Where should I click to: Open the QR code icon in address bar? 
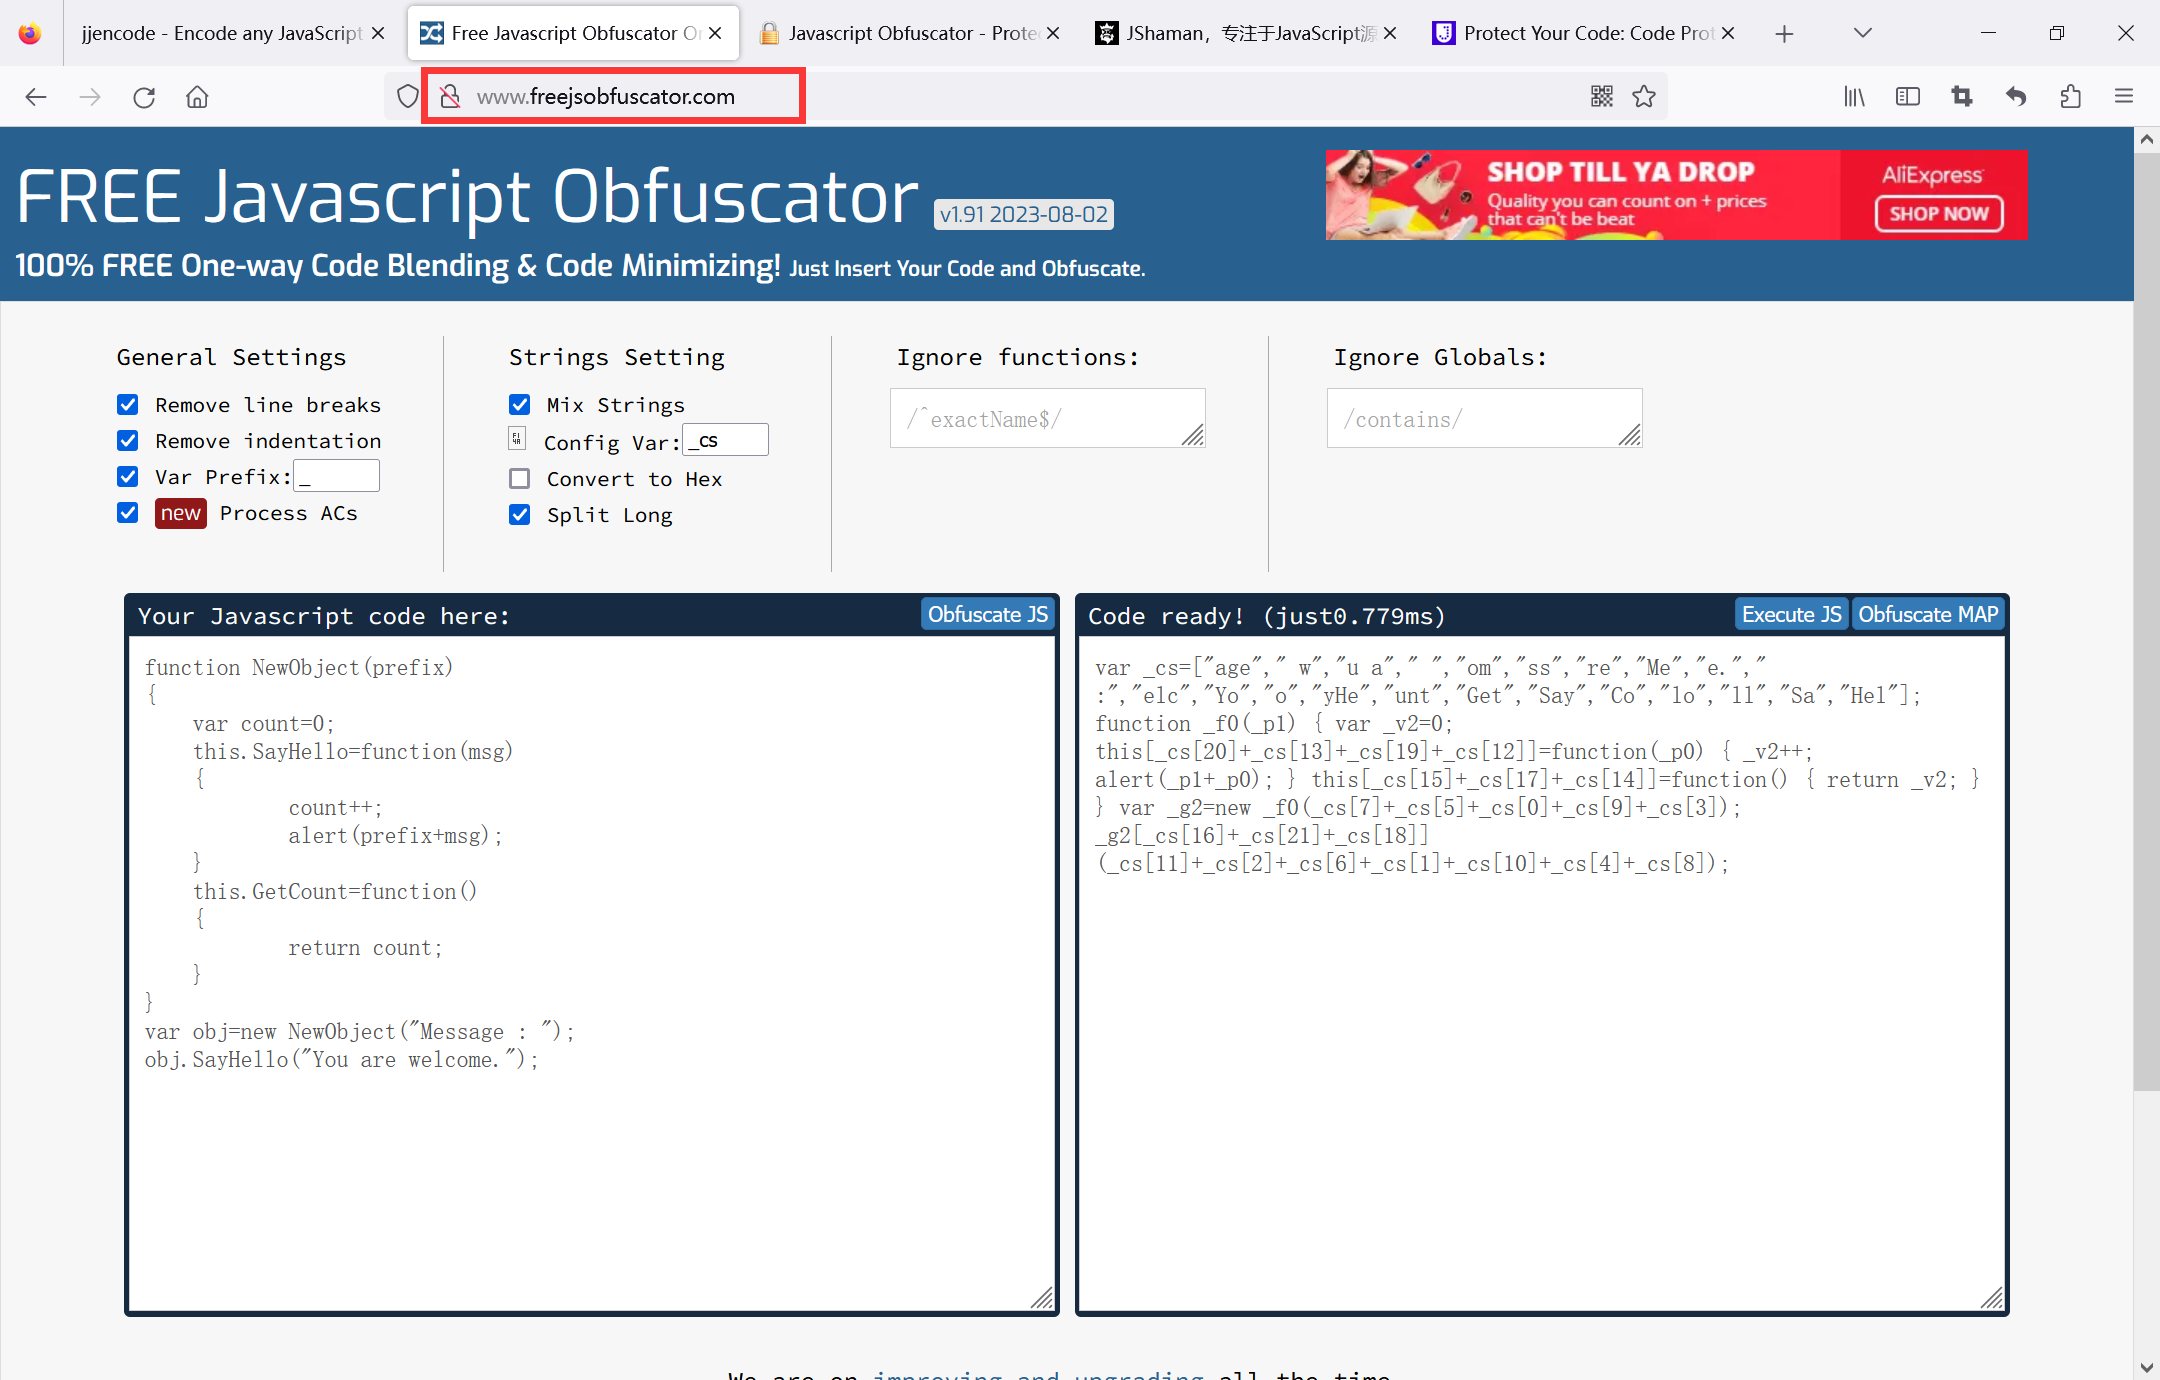pyautogui.click(x=1601, y=96)
